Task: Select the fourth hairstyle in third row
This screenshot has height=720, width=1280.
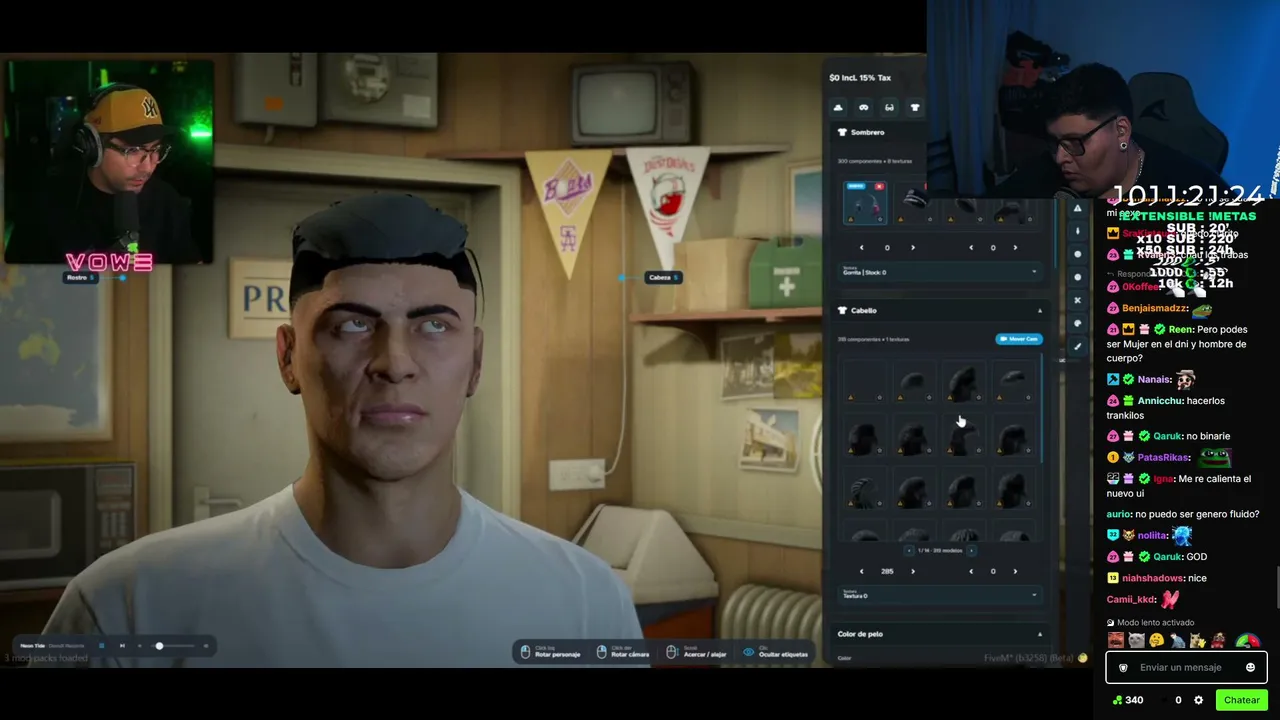Action: pos(1013,490)
